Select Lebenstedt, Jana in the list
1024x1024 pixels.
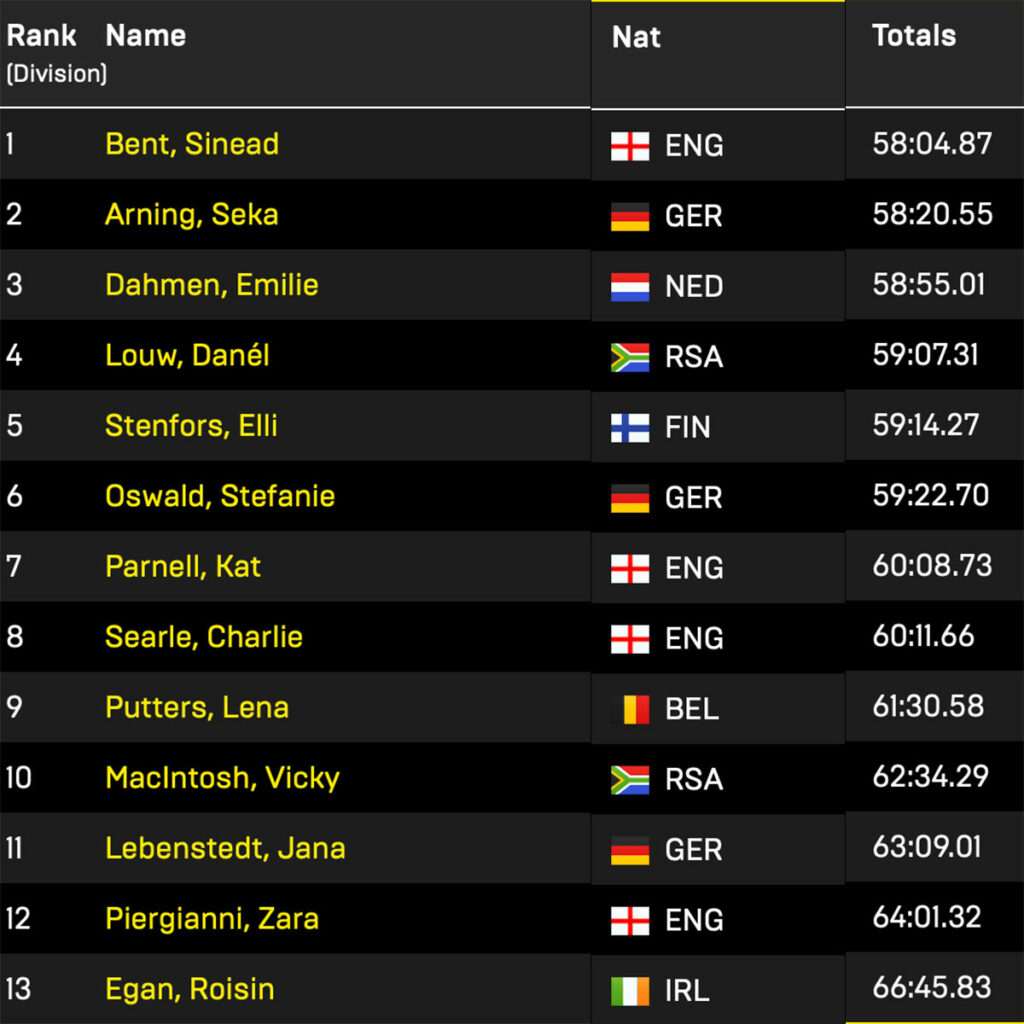pos(225,848)
